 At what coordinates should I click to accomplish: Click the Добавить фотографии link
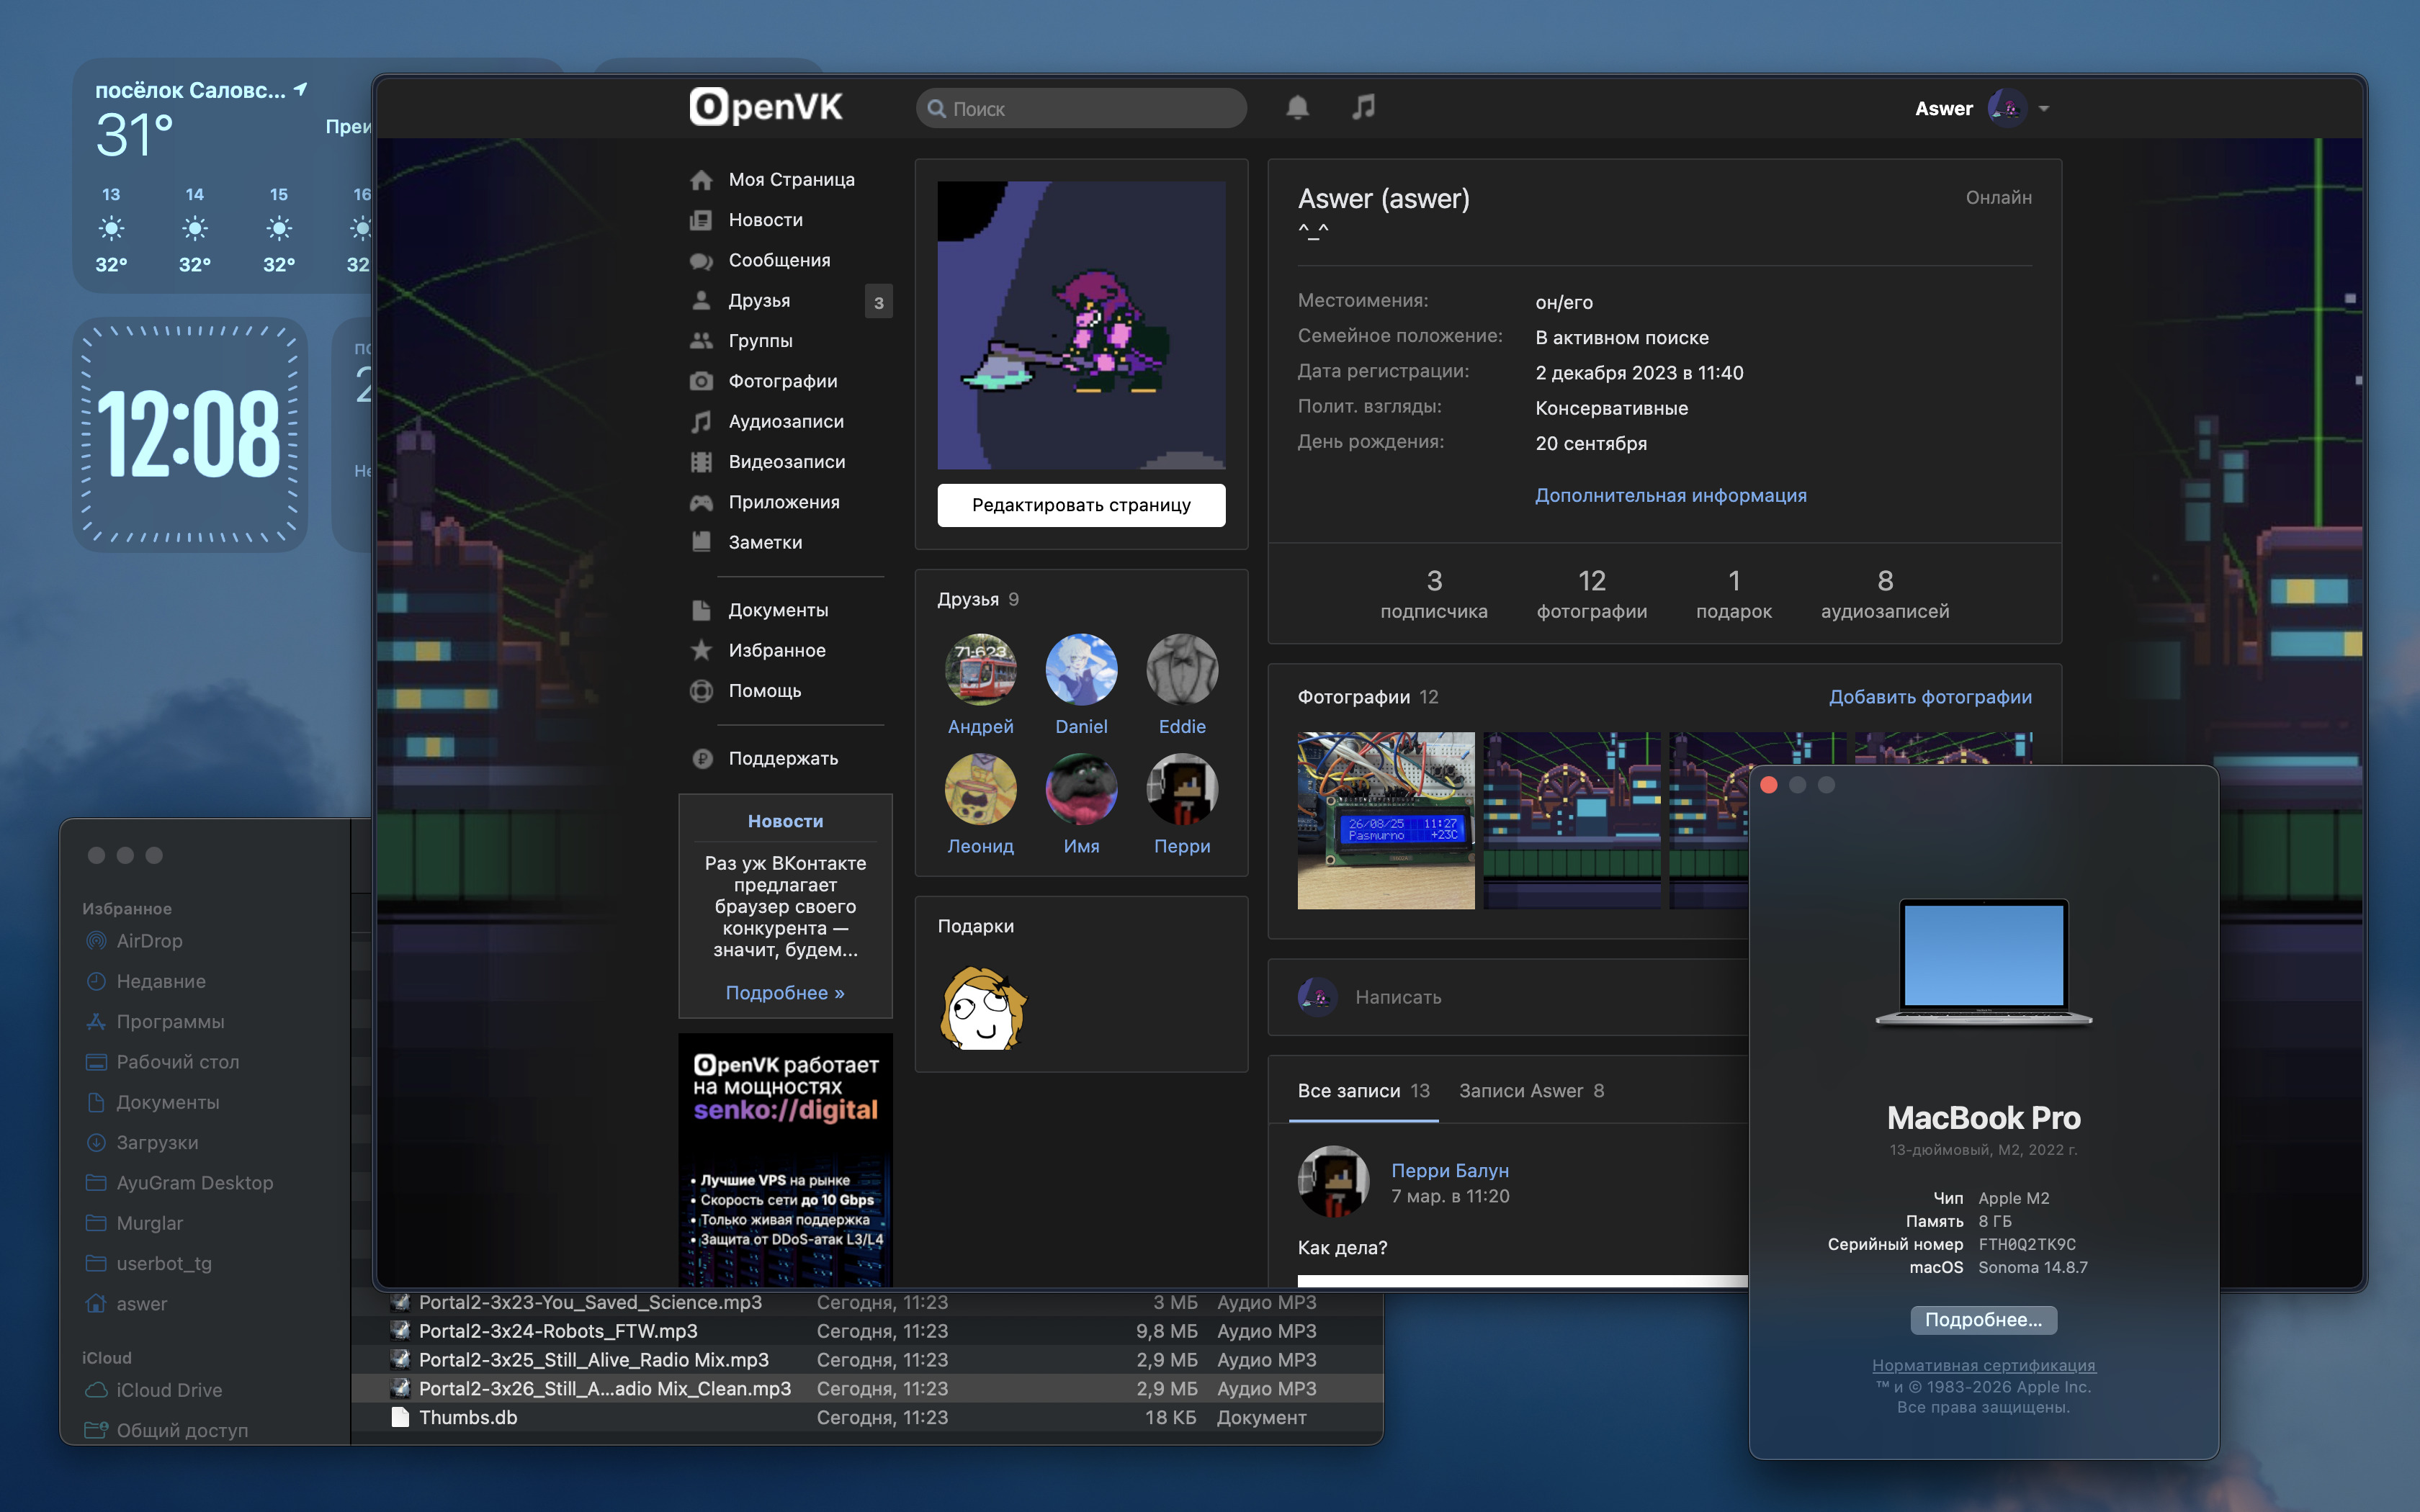click(x=1930, y=697)
